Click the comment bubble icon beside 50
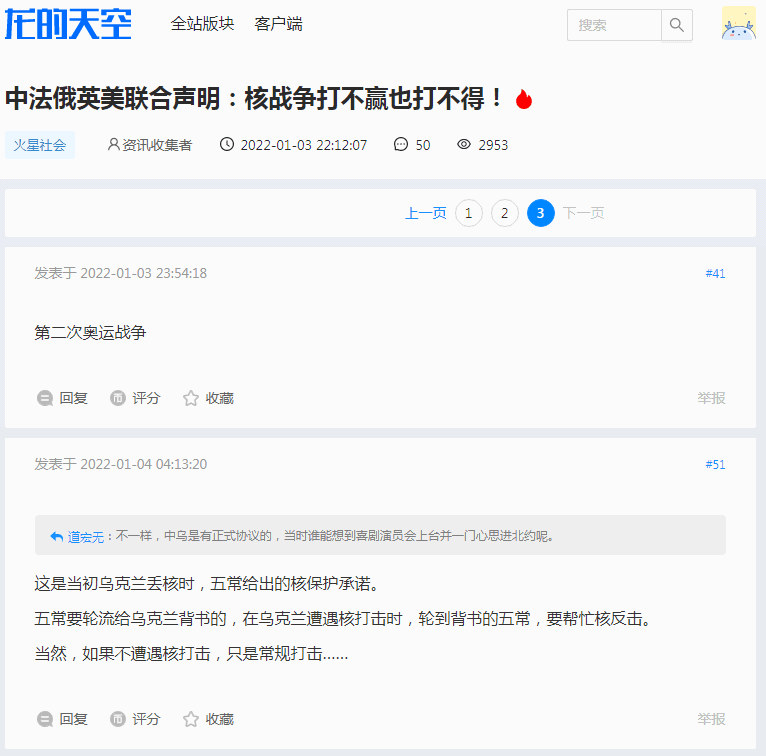Viewport: 766px width, 756px height. [x=401, y=145]
